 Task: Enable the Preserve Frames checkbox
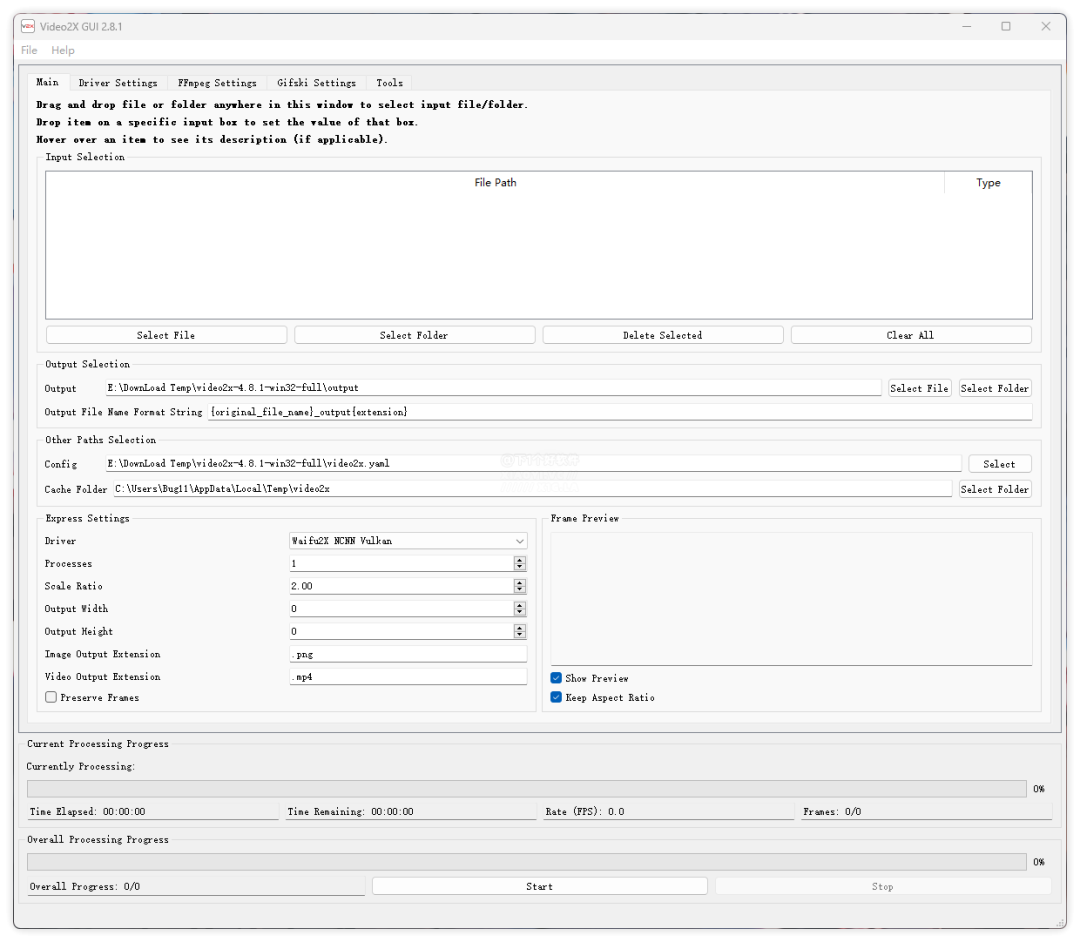tap(51, 697)
